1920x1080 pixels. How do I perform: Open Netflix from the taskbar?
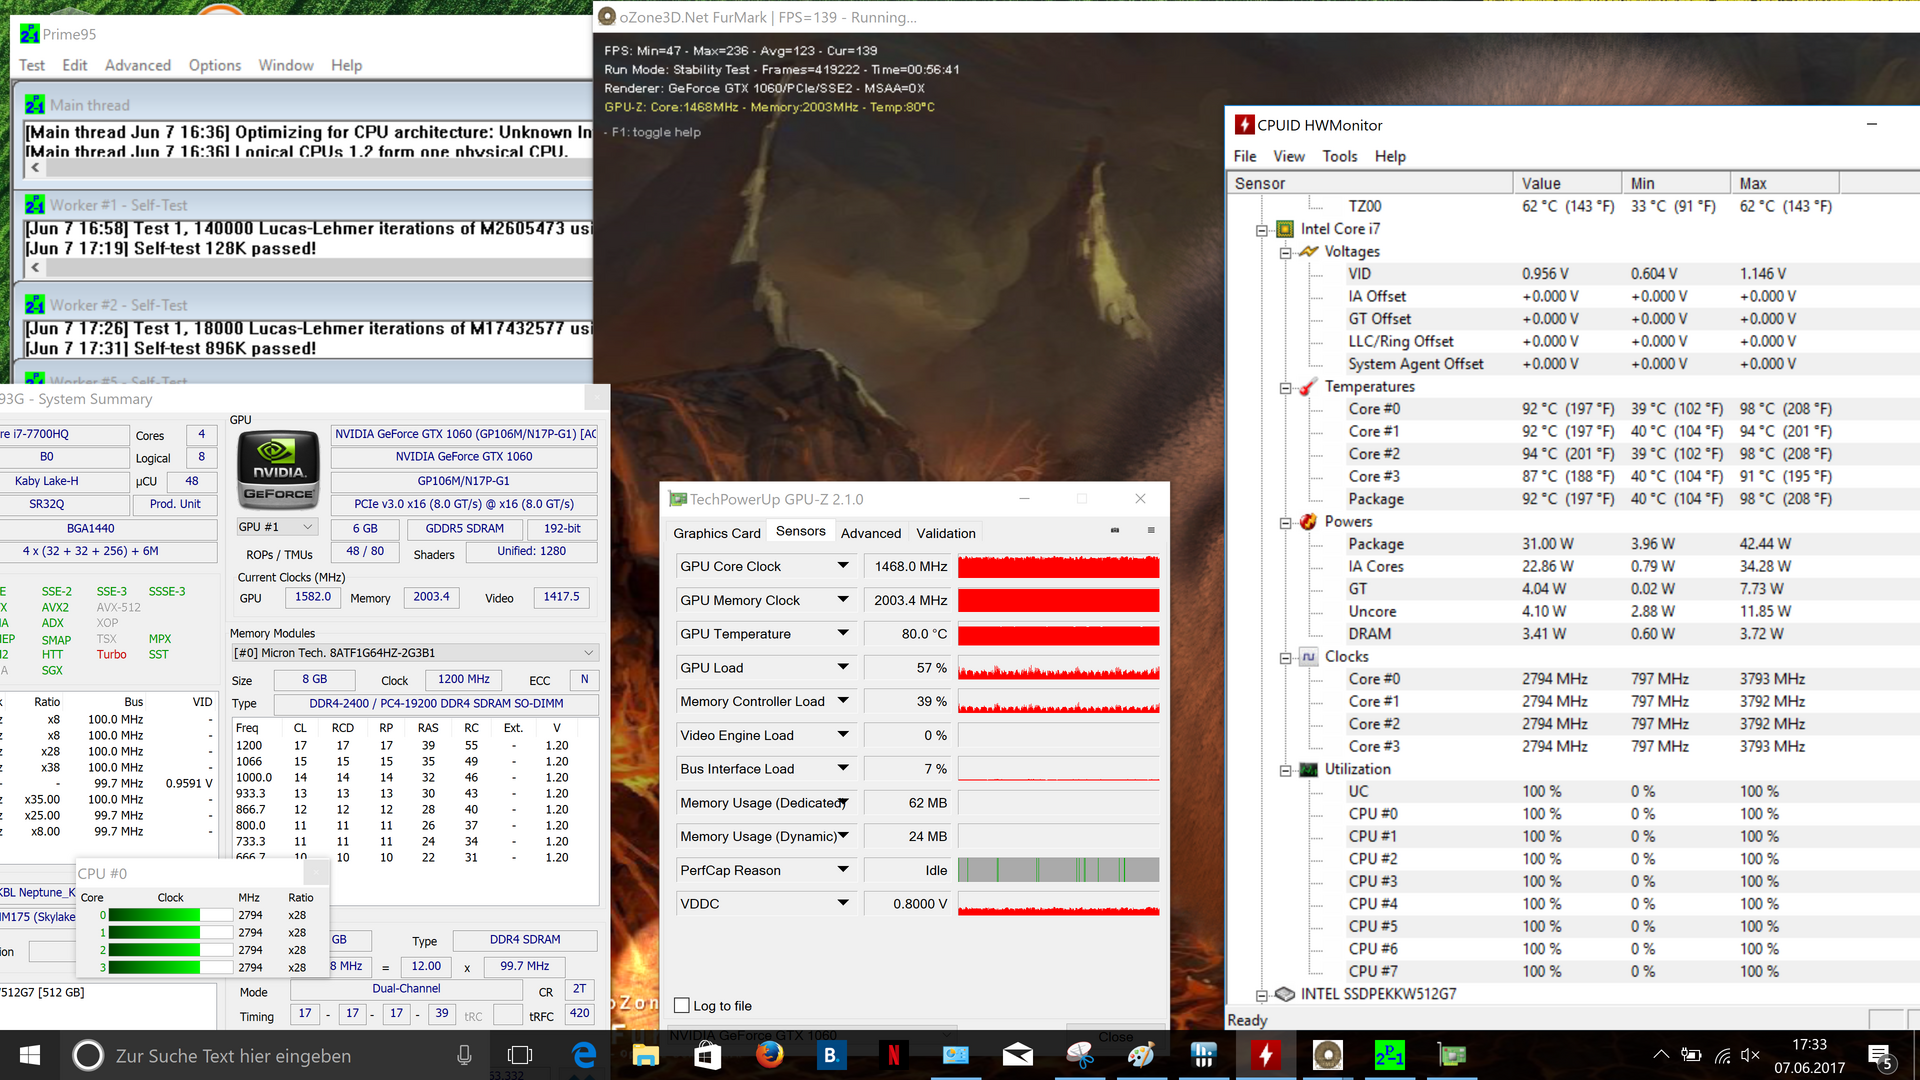click(893, 1055)
